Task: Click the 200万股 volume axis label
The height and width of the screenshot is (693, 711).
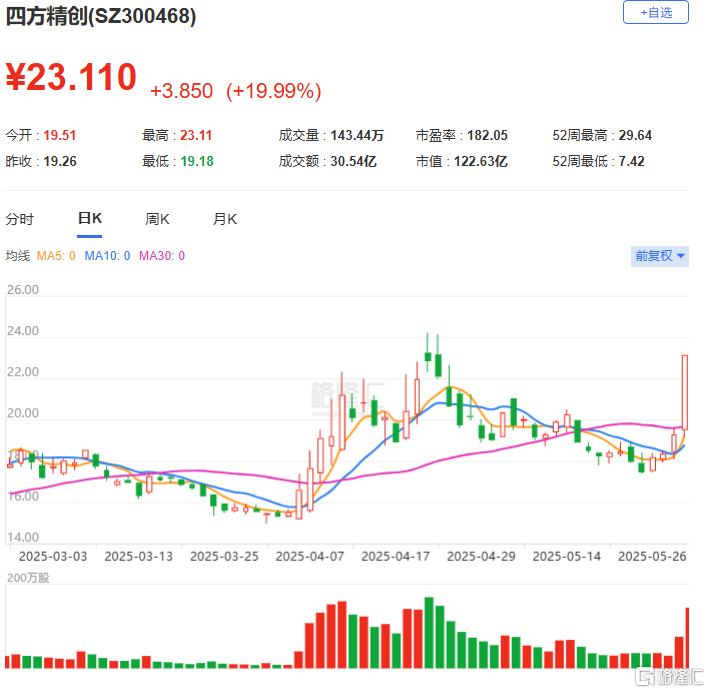Action: point(28,578)
